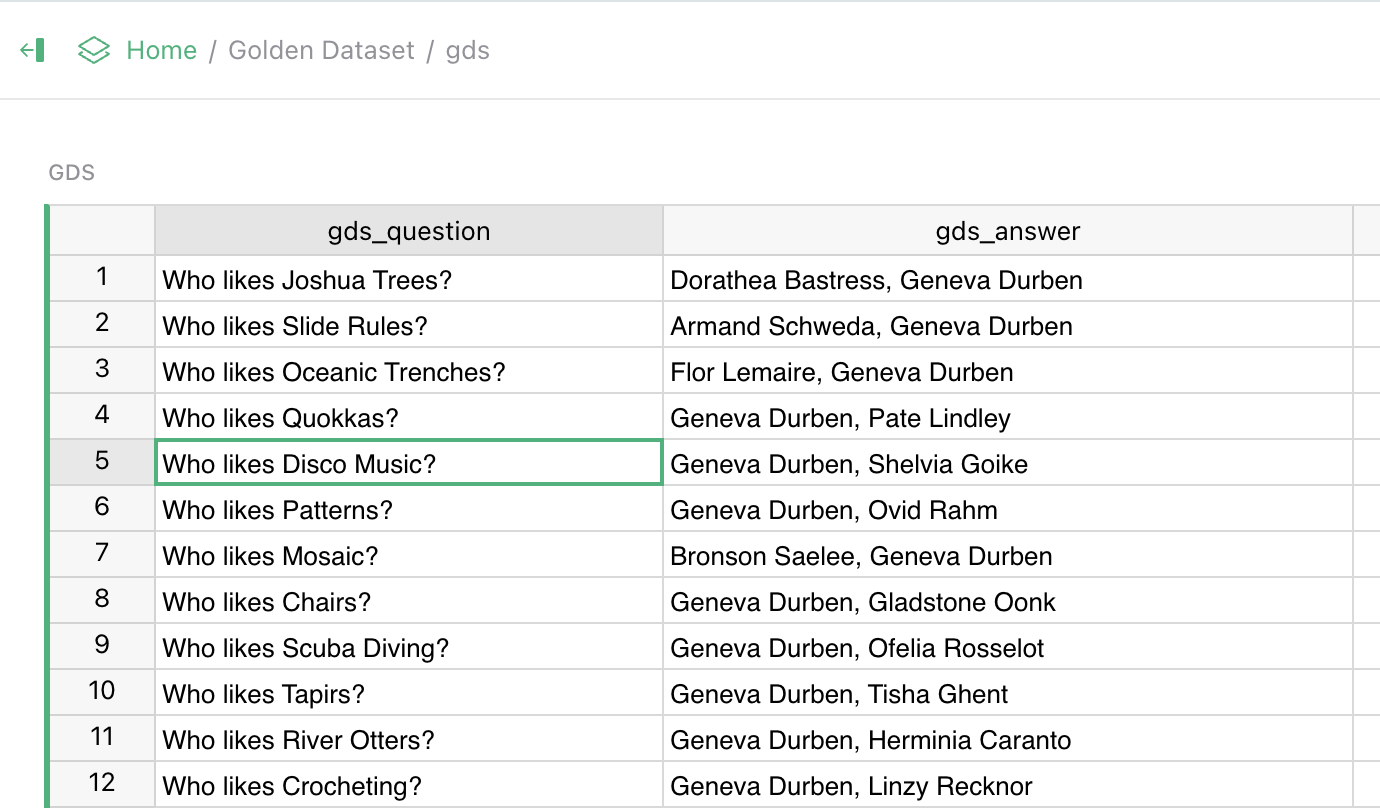The image size is (1380, 808).
Task: Click cell 'Who likes Chairs?'
Action: coord(409,601)
